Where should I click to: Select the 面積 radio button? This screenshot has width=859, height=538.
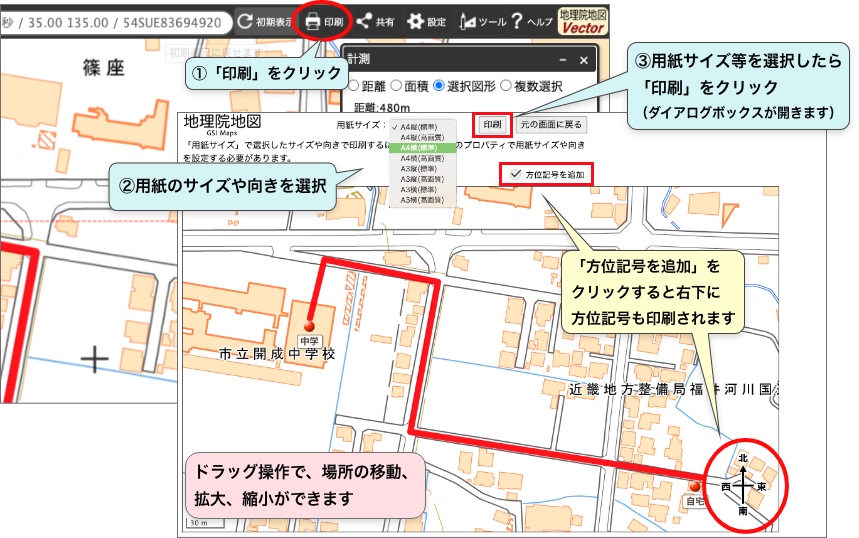click(x=397, y=87)
